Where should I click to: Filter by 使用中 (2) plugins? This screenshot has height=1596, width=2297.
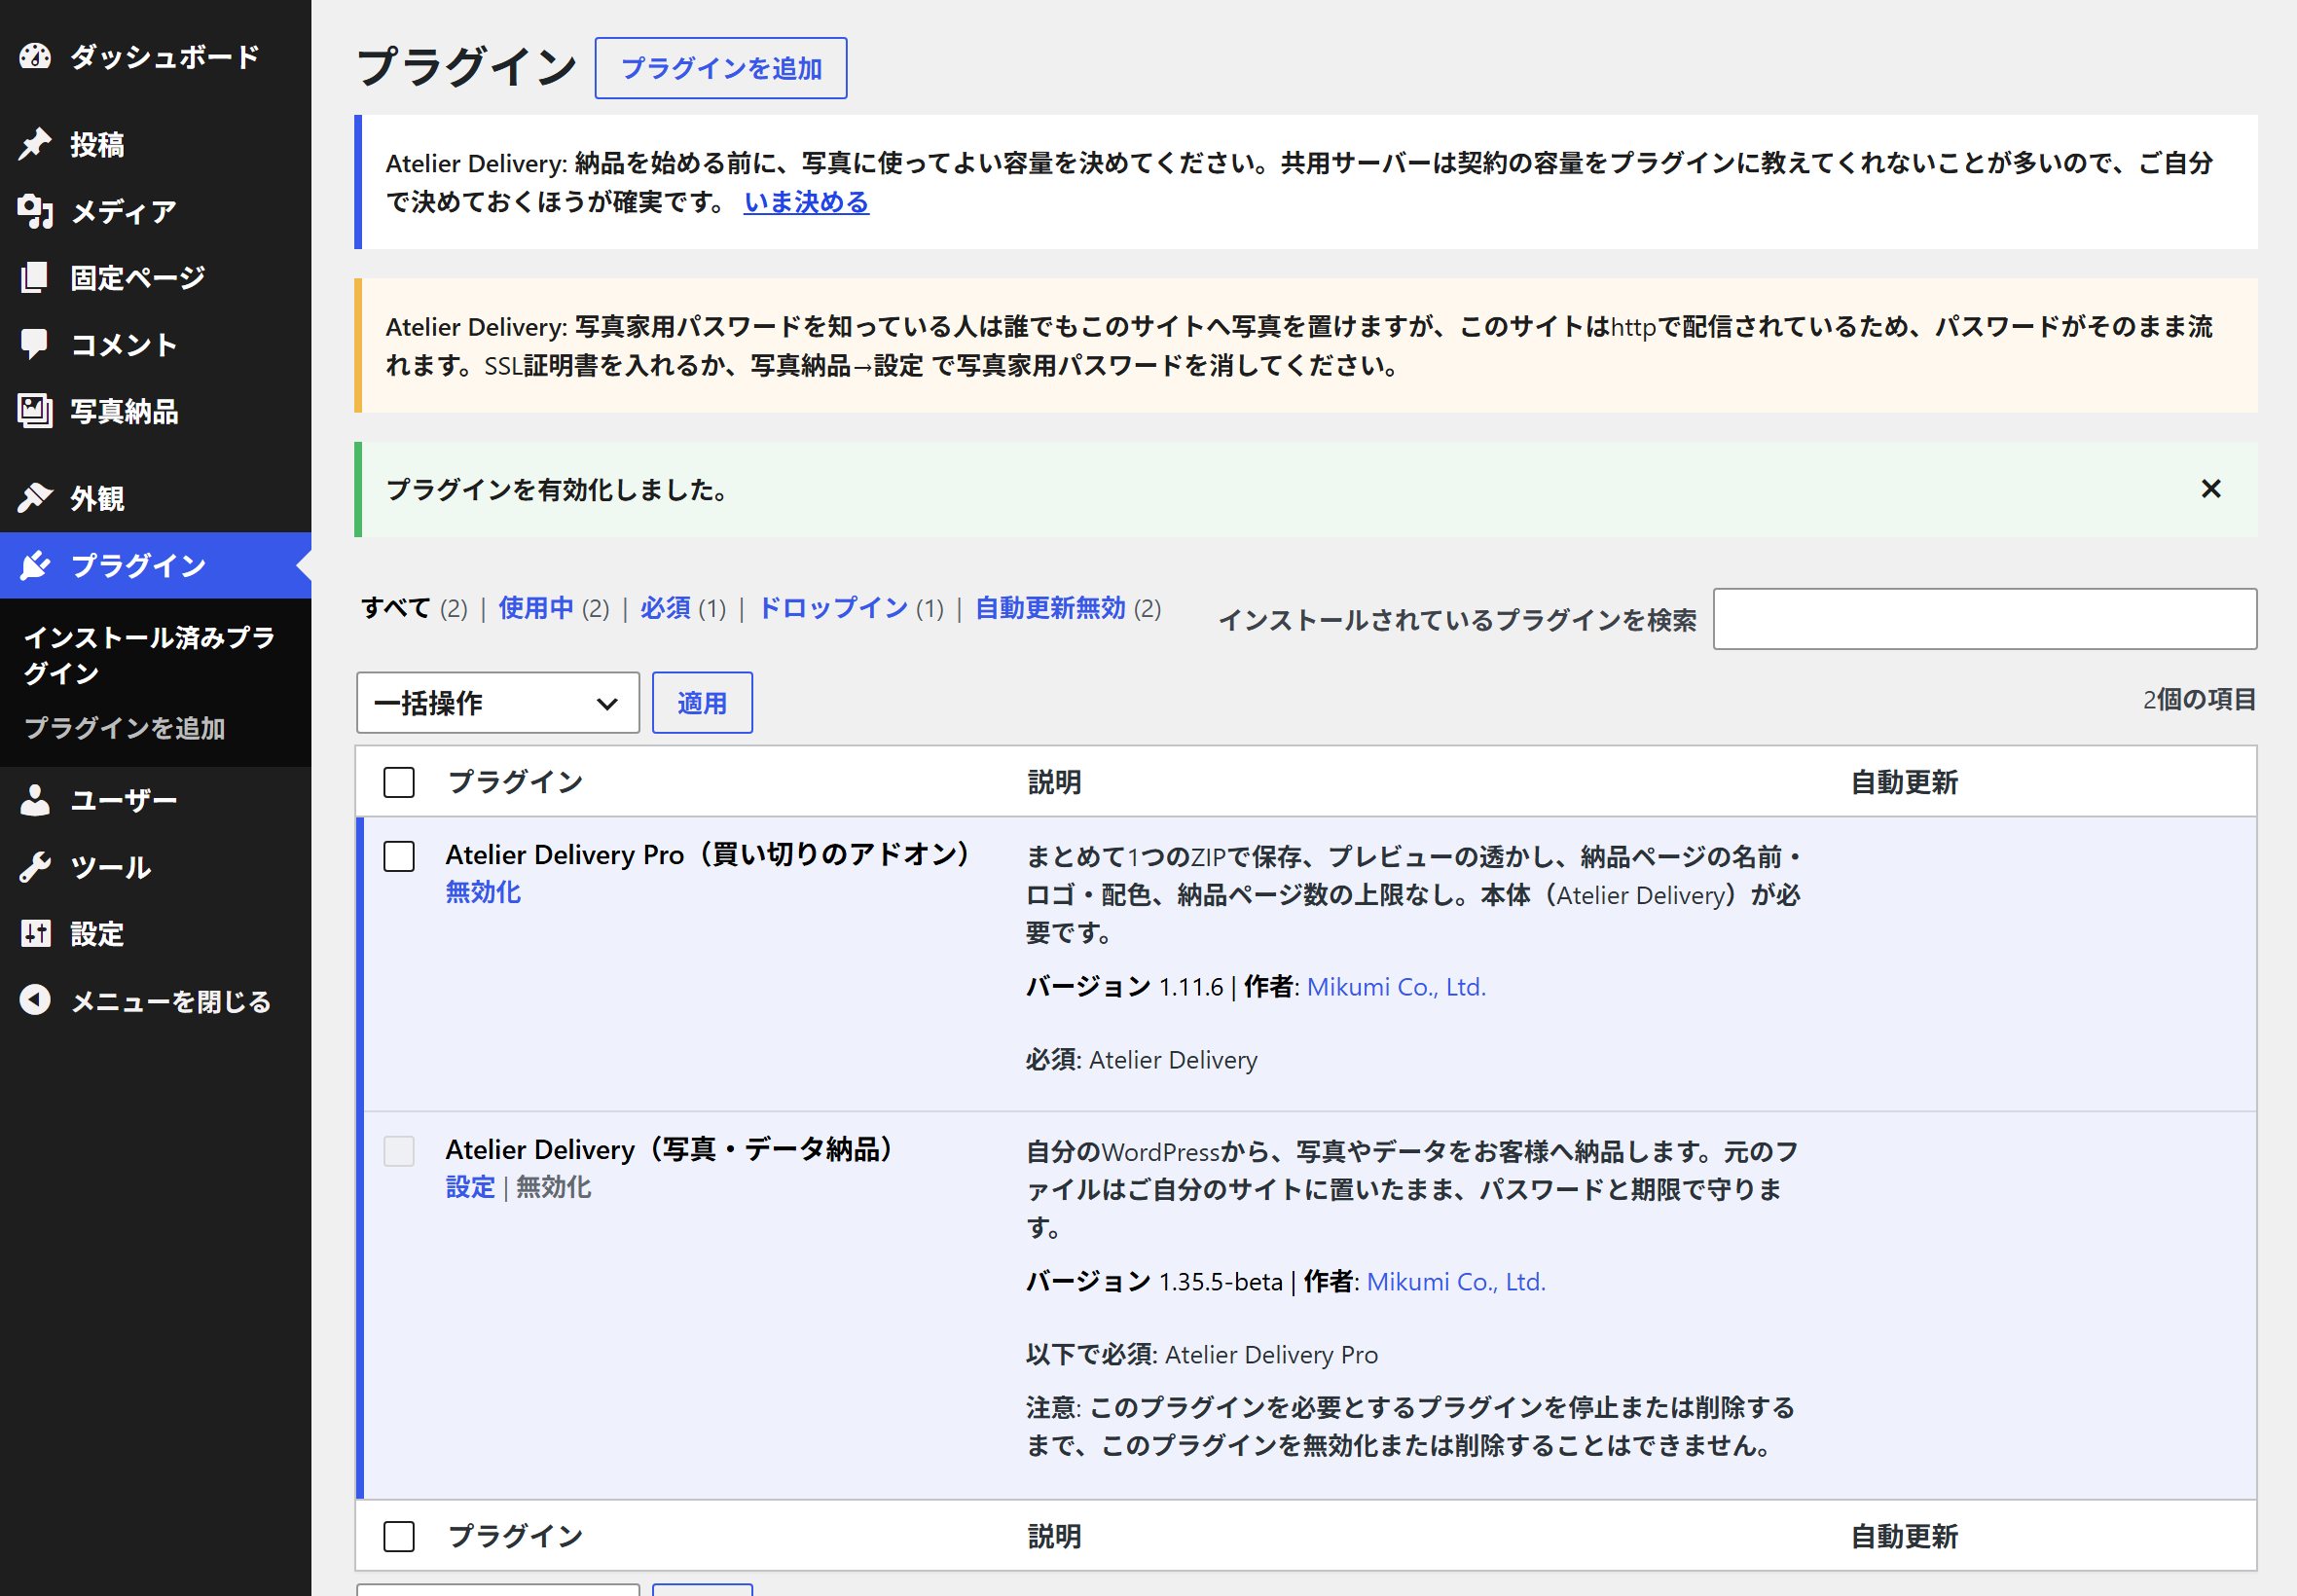554,608
